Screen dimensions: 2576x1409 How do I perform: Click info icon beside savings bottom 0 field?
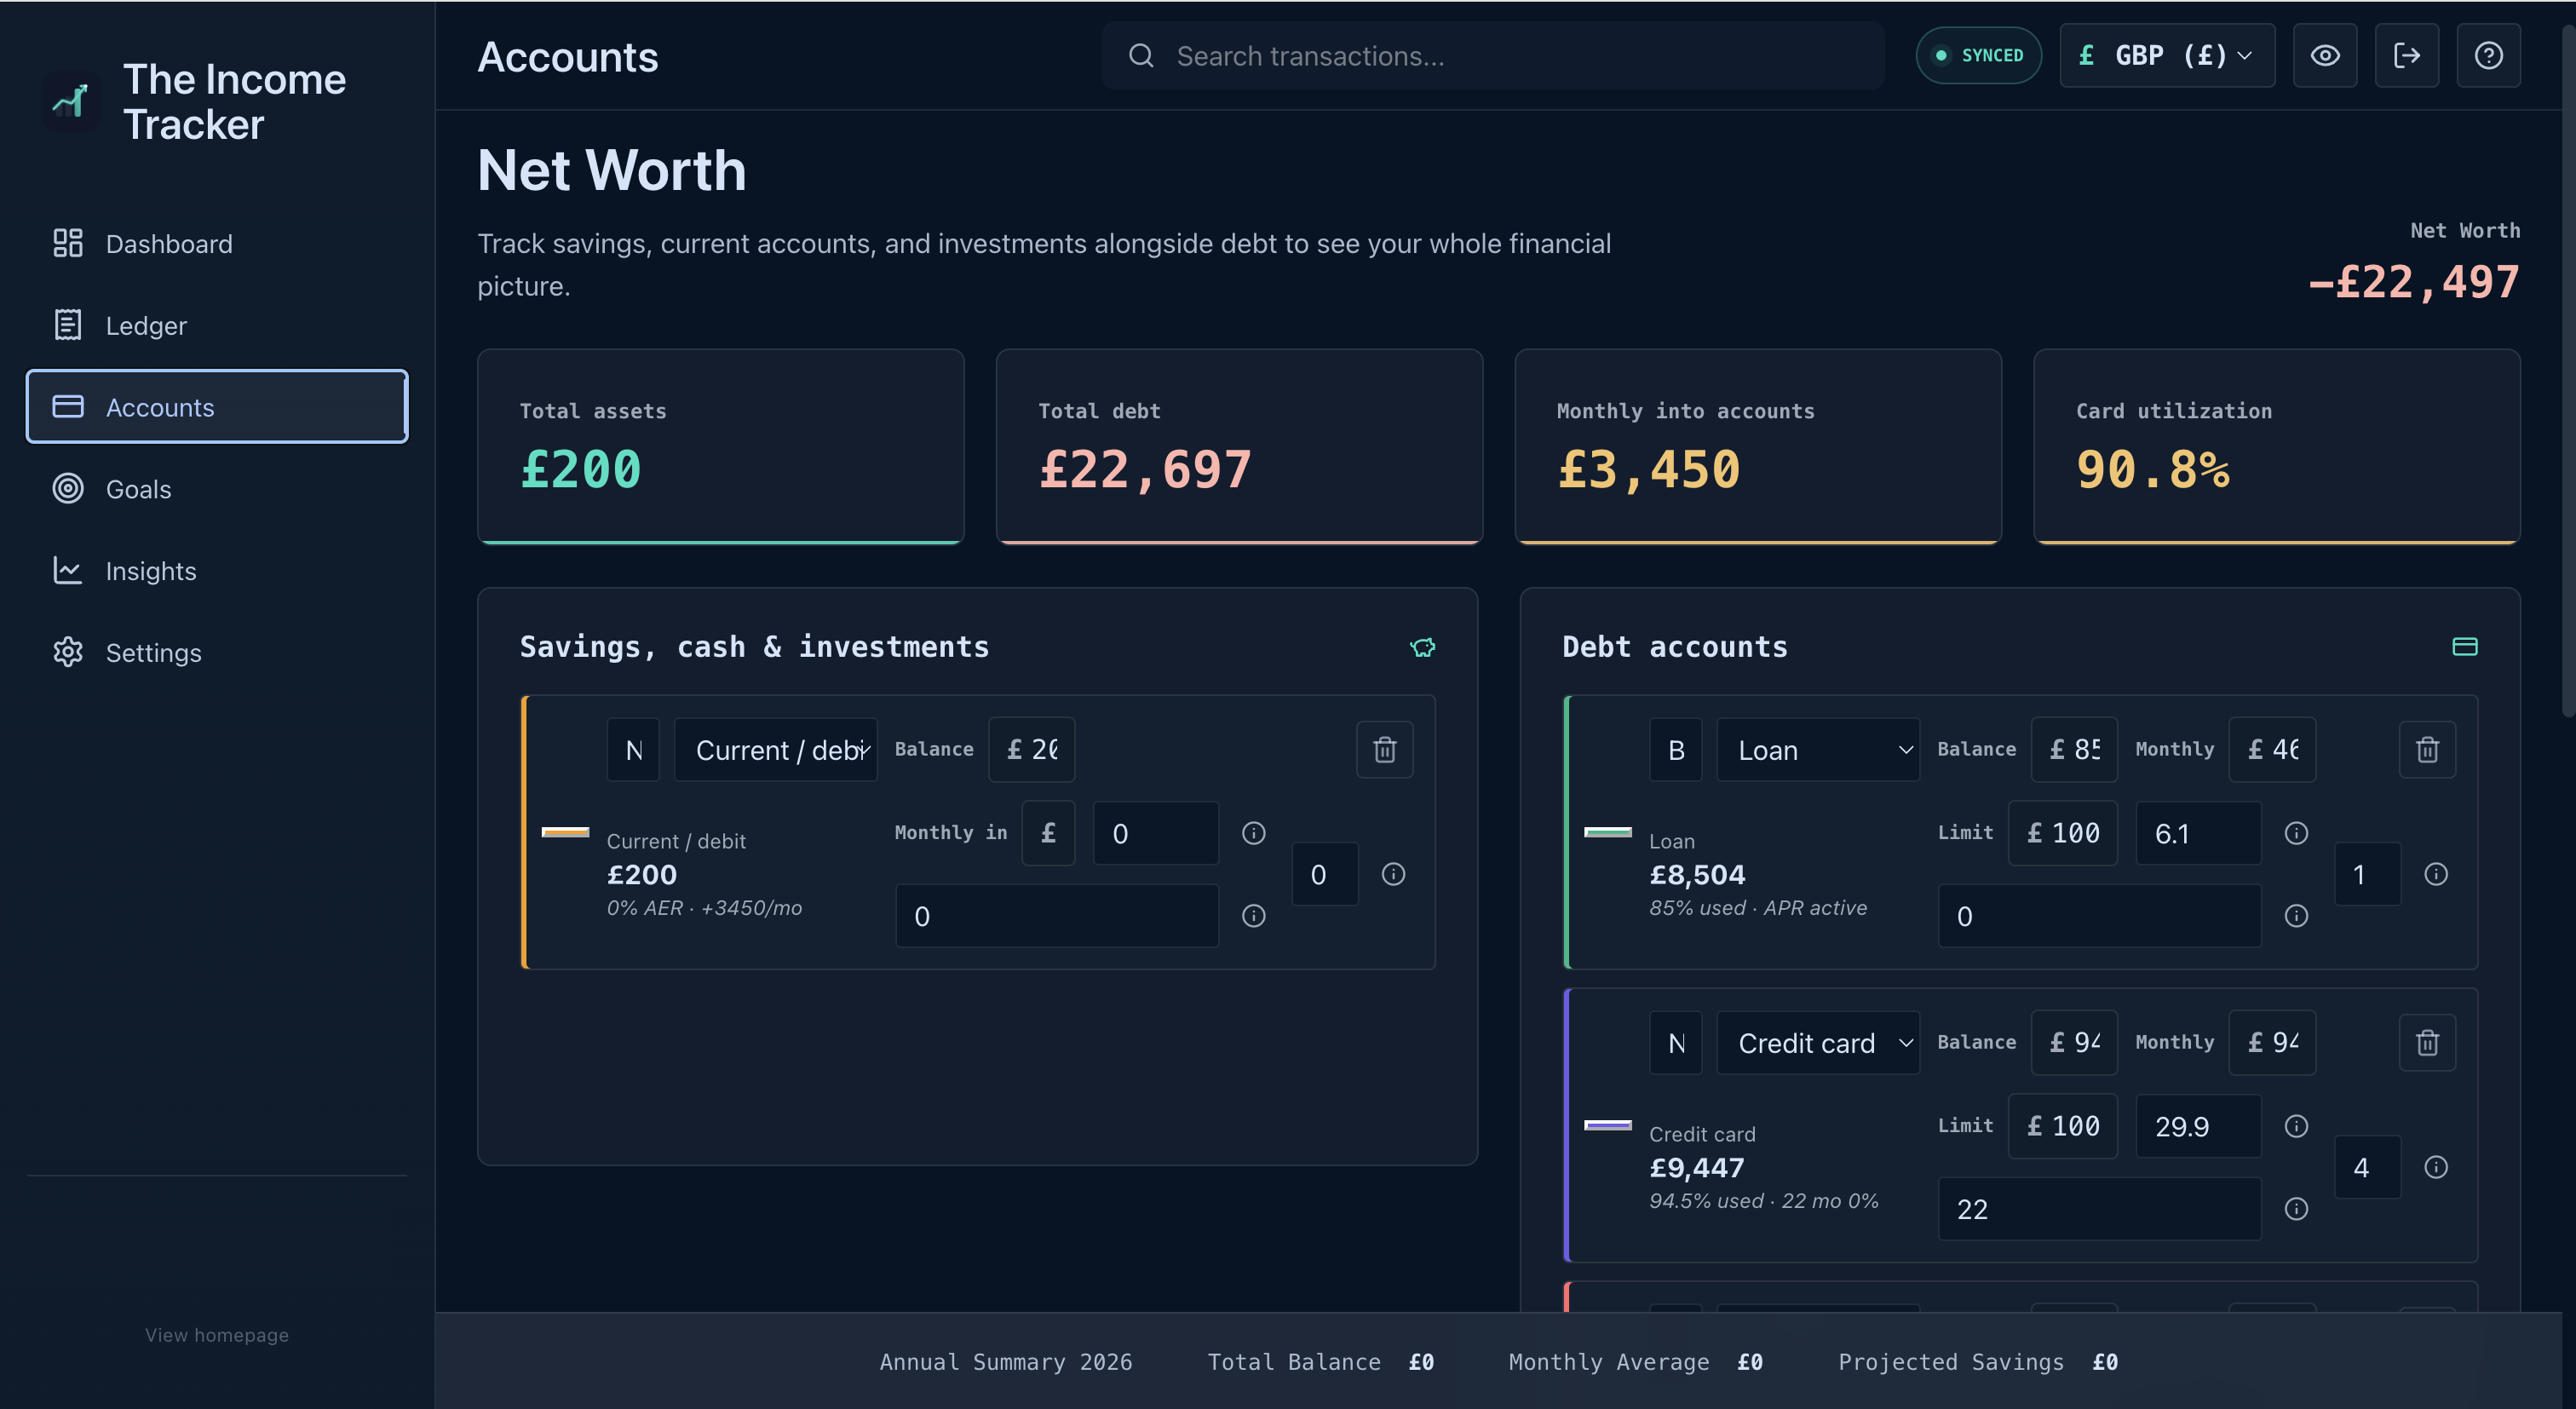[x=1253, y=916]
